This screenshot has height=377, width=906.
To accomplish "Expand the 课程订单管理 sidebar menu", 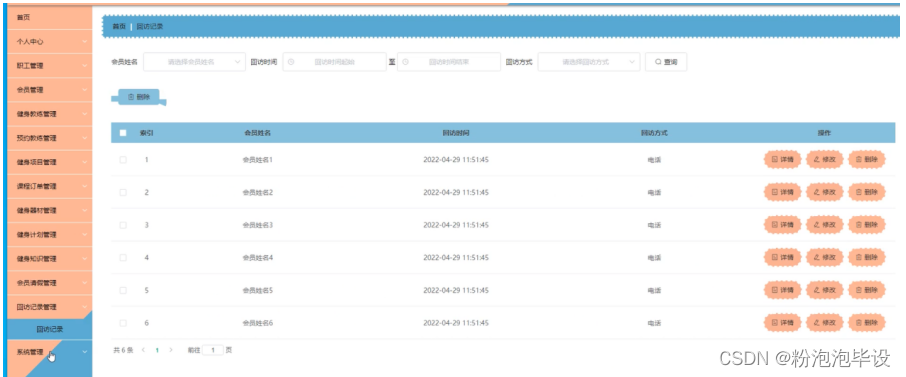I will [x=49, y=186].
